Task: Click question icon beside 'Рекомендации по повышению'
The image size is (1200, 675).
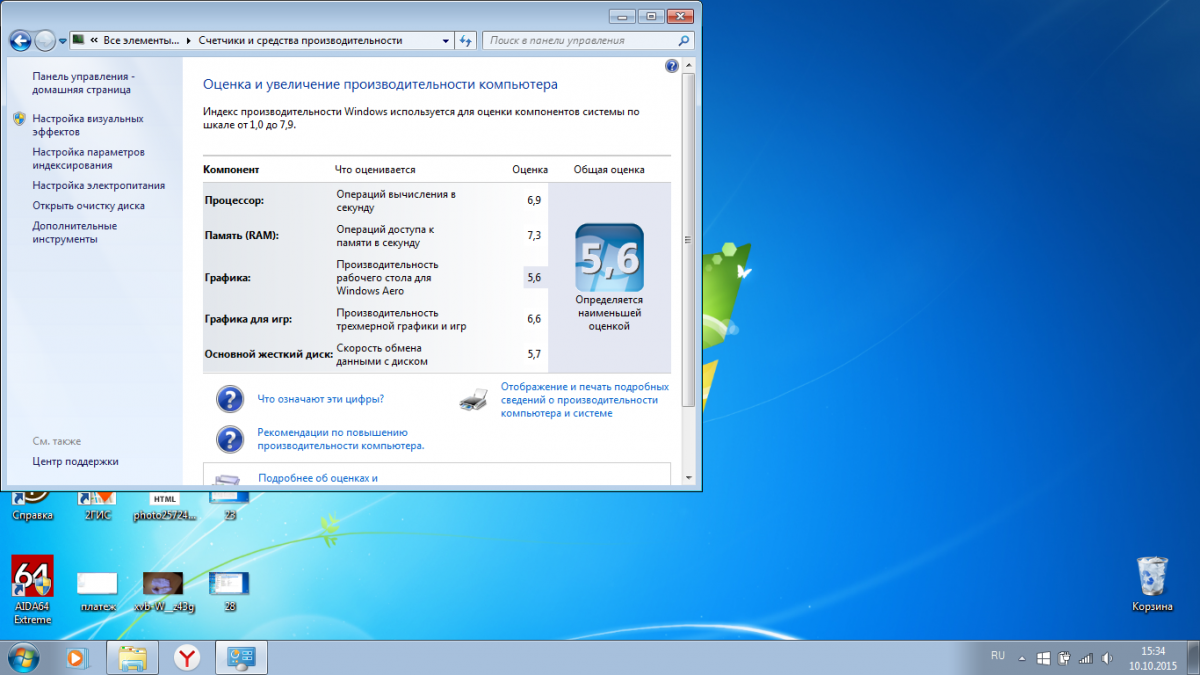Action: point(230,439)
